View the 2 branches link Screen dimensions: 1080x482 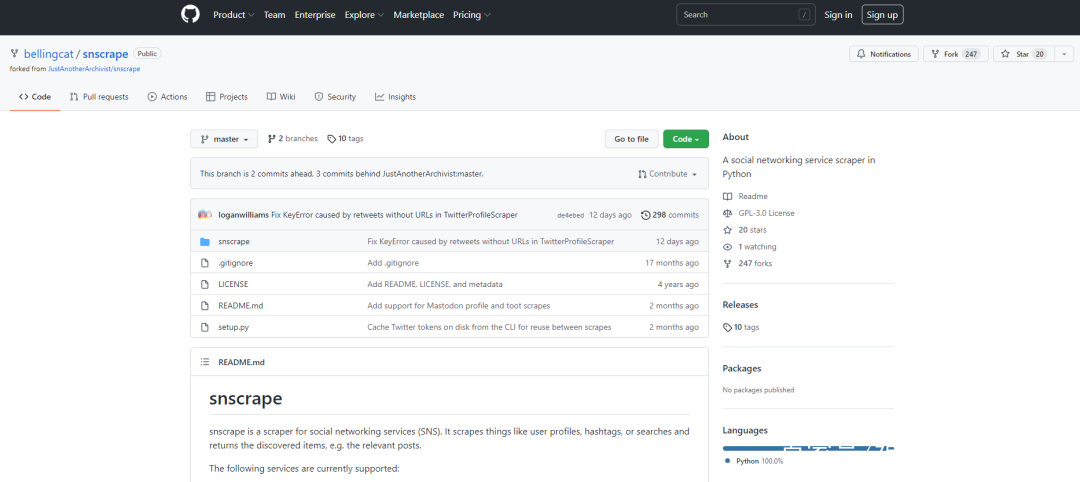coord(293,138)
